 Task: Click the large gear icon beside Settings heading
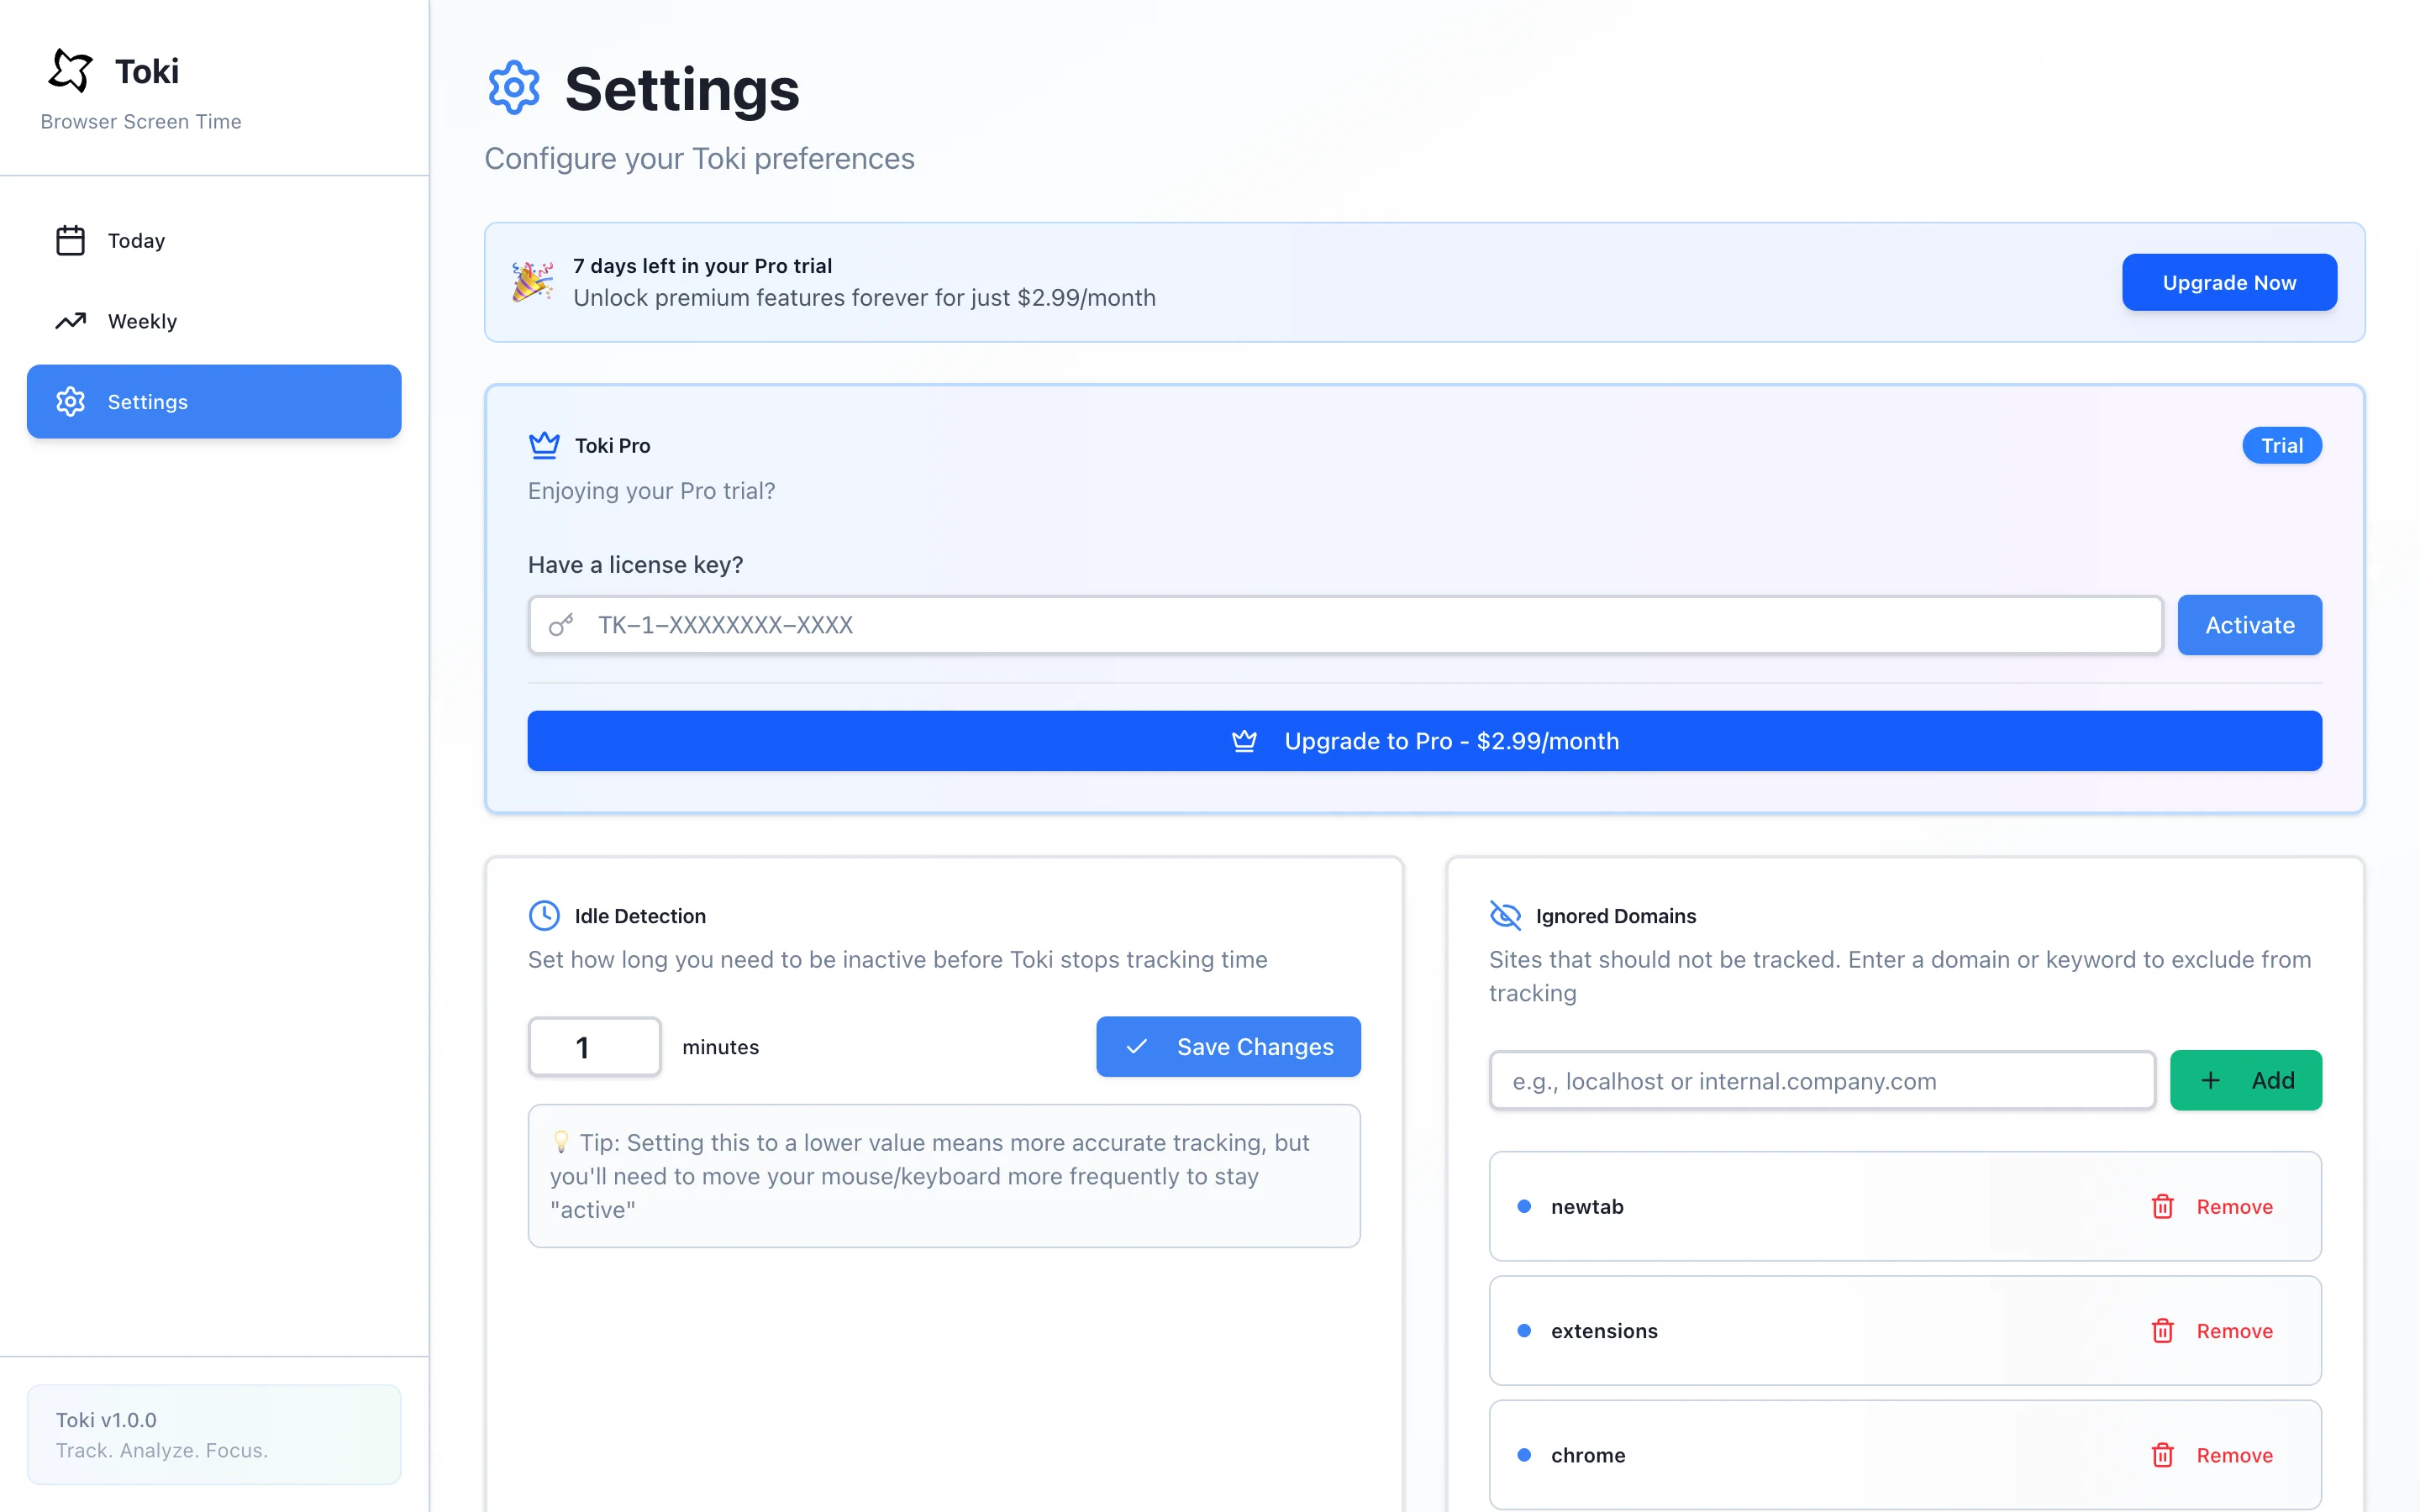coord(514,88)
